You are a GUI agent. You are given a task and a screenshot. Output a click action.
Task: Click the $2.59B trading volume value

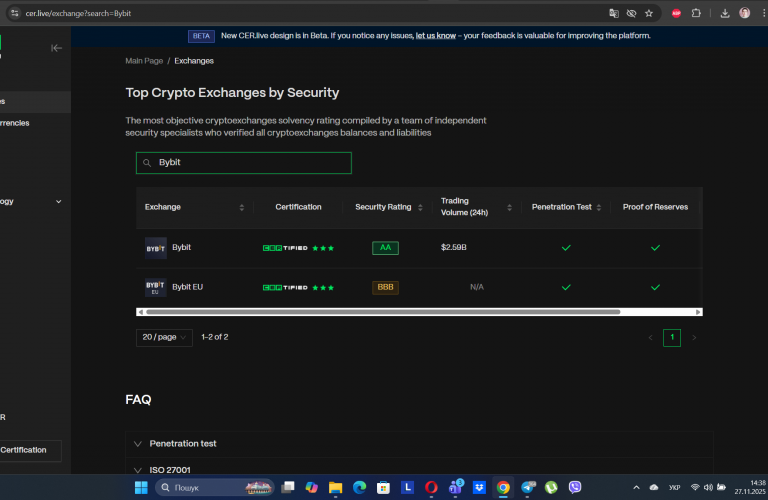click(454, 247)
